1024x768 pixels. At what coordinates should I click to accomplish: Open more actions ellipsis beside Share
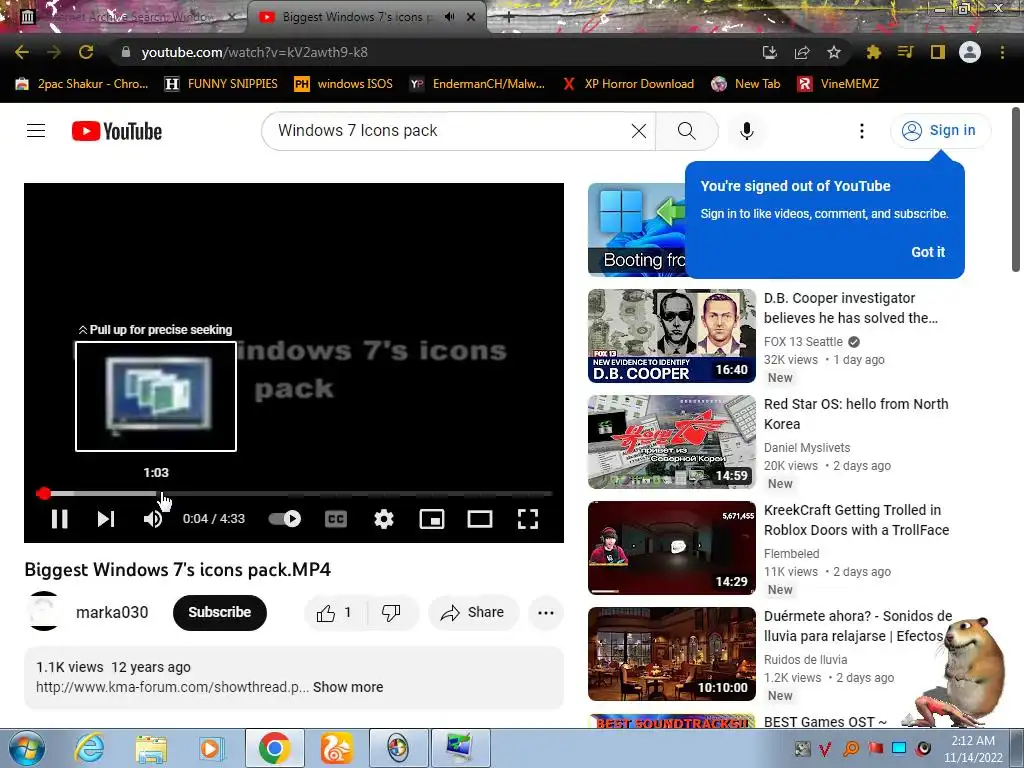(545, 613)
